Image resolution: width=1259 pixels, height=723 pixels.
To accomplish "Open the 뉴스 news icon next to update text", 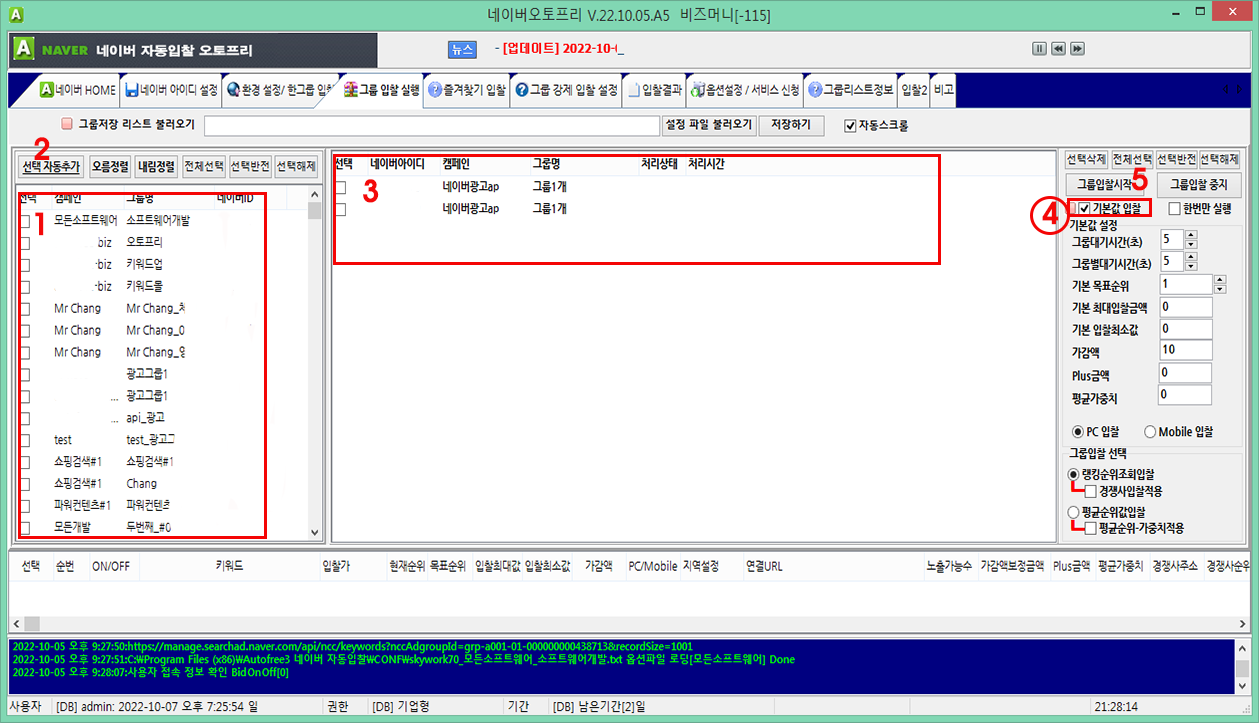I will coord(462,49).
